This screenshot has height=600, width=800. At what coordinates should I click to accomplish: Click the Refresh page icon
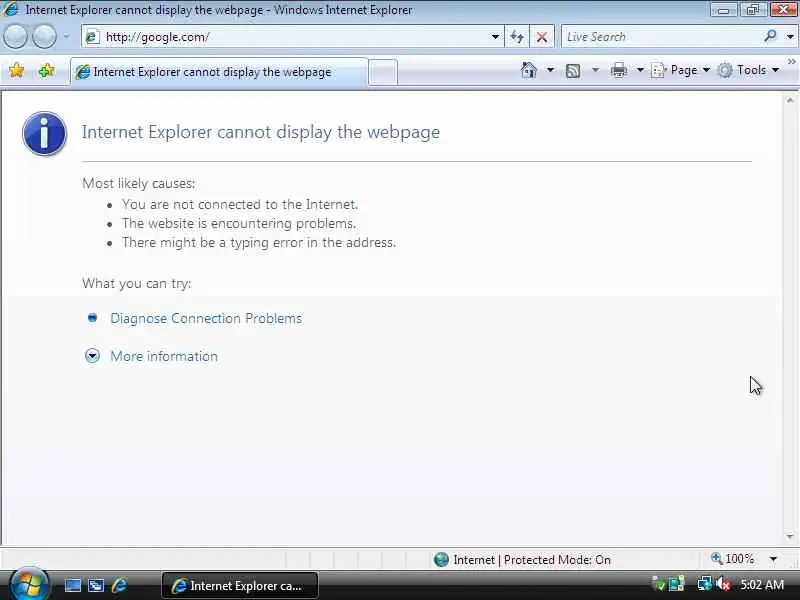[517, 37]
